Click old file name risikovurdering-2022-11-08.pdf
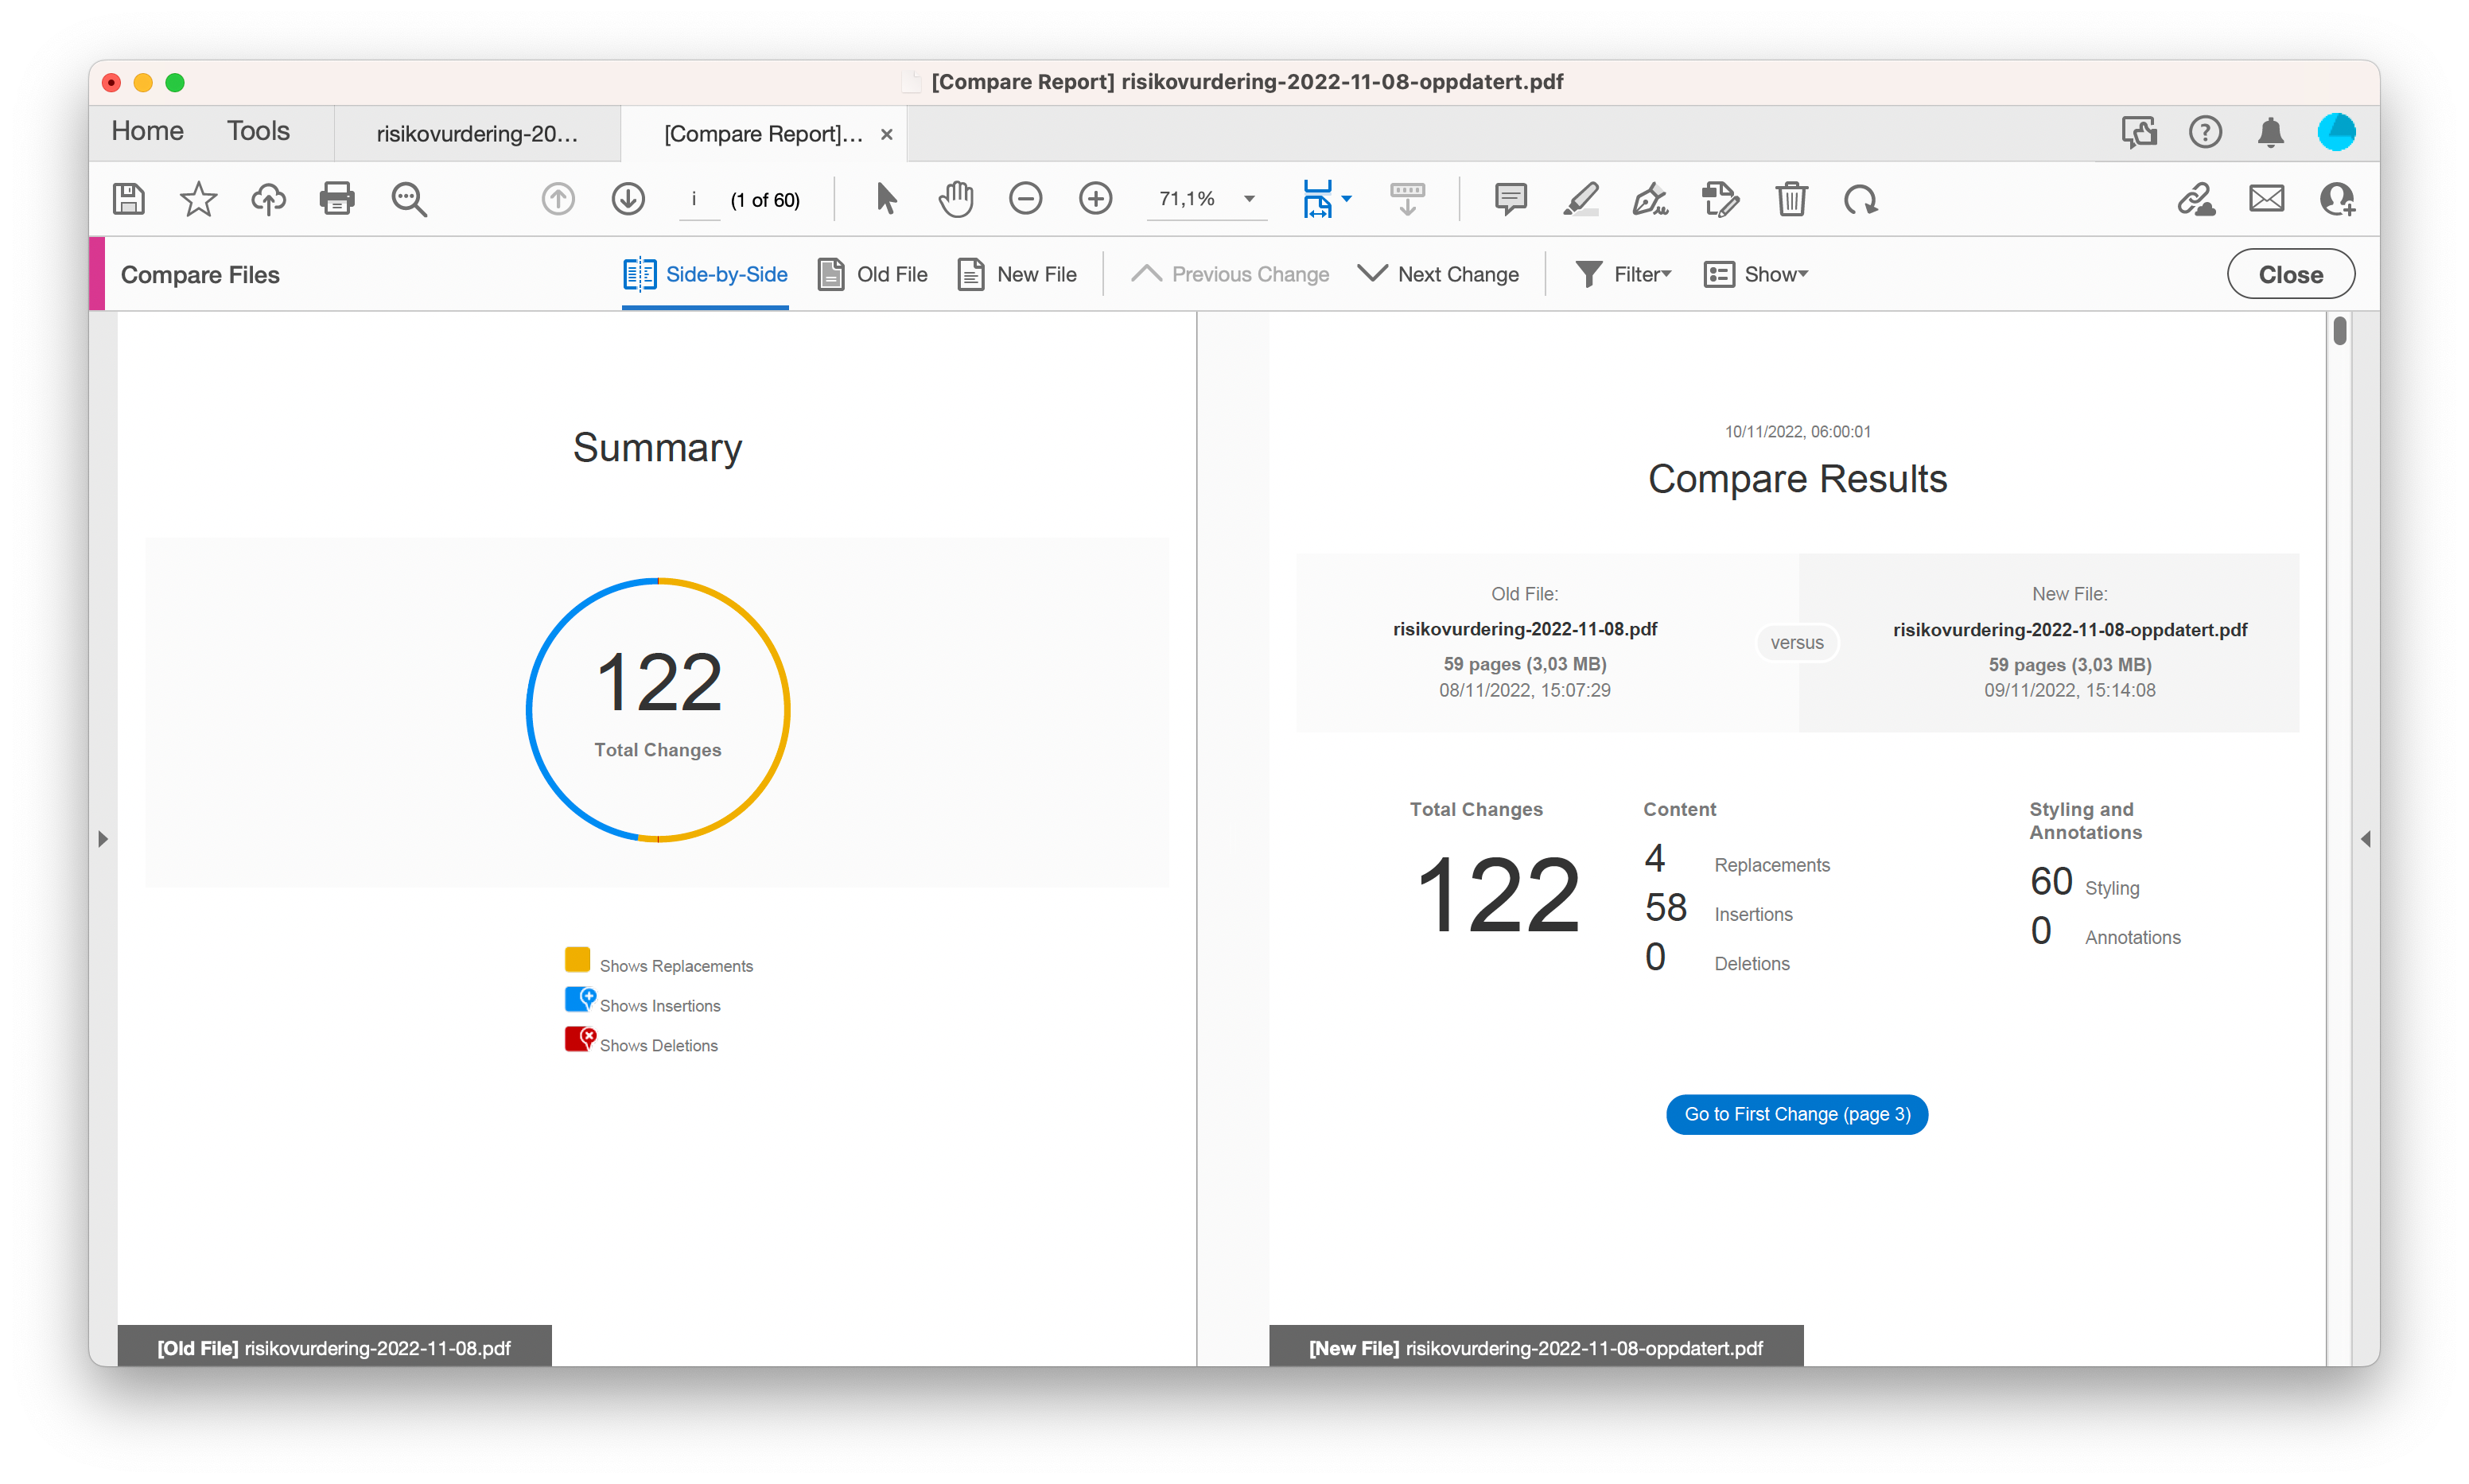Image resolution: width=2469 pixels, height=1484 pixels. point(1524,629)
